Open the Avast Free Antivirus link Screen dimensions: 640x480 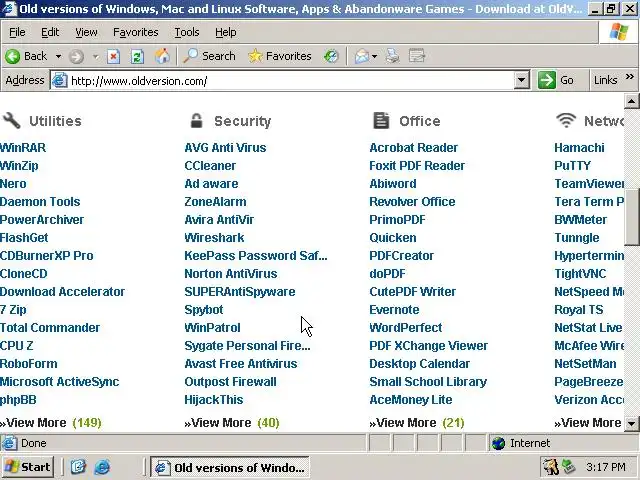(241, 363)
